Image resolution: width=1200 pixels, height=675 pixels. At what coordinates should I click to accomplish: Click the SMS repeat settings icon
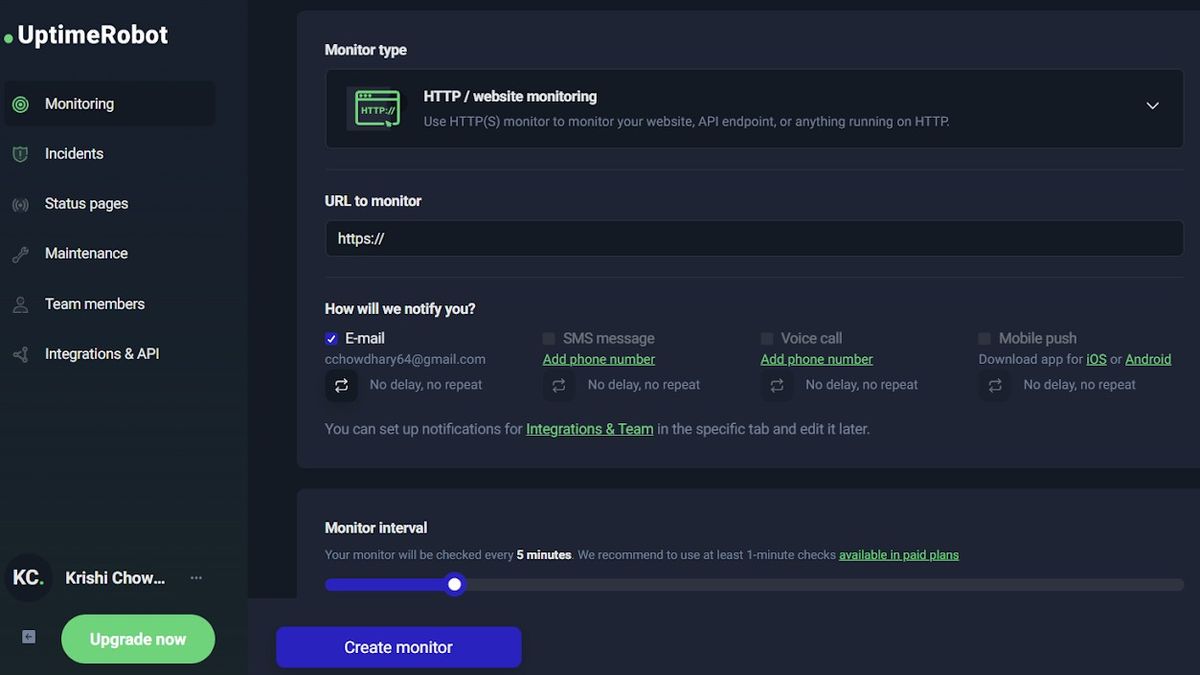coord(558,385)
